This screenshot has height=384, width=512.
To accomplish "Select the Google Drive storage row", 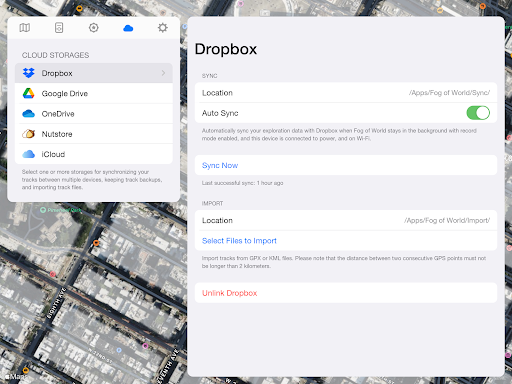I will [94, 93].
